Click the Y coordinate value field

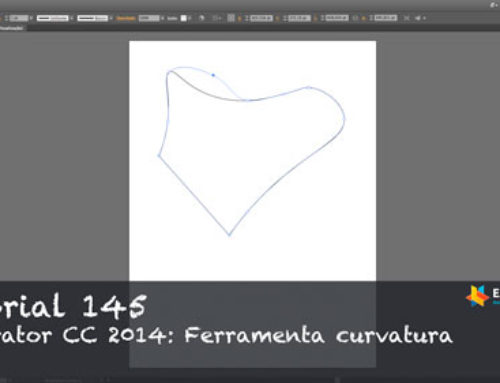299,18
